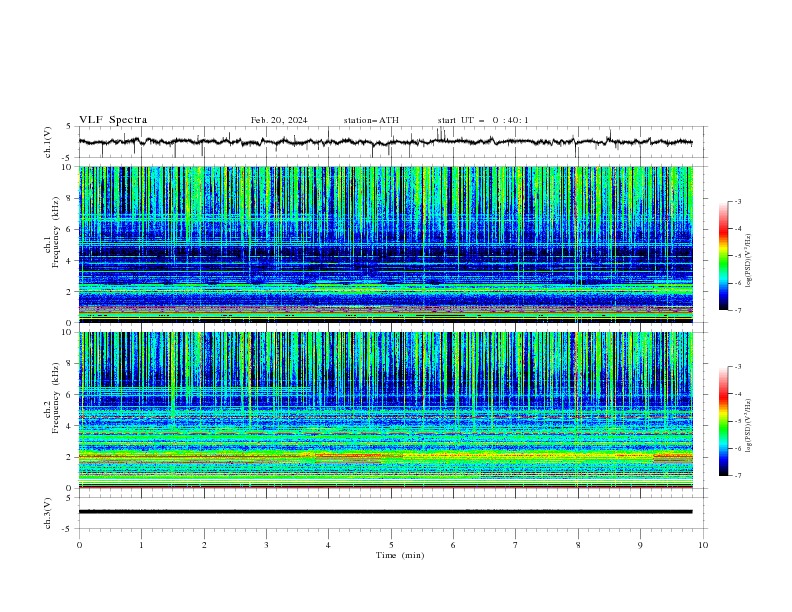
Task: Click the ch.2 "Frequency (kHz)" axis label
Action: pyautogui.click(x=56, y=398)
